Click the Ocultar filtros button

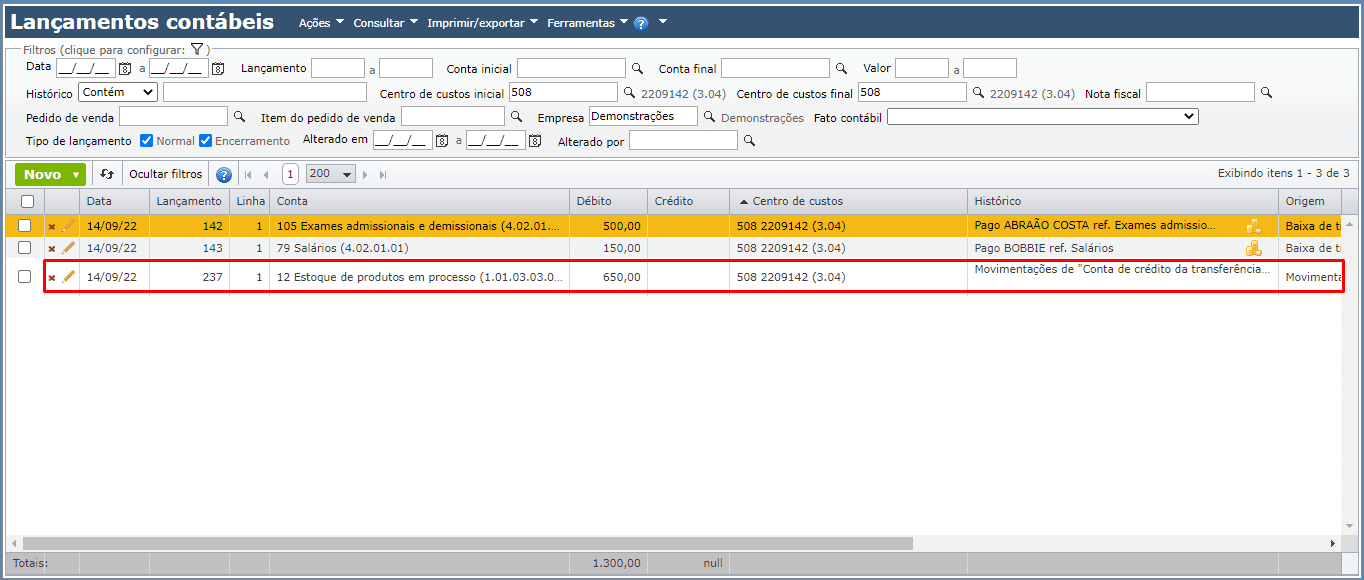166,174
